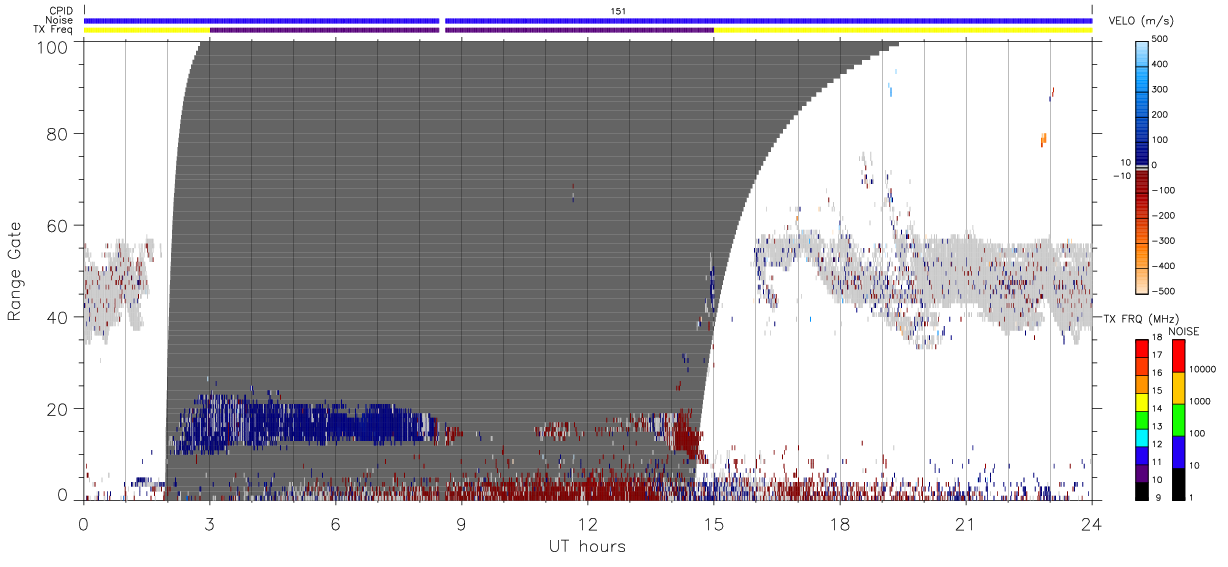The height and width of the screenshot is (567, 1228).
Task: Click the red swatch in TX FRQ legend
Action: click(1142, 347)
